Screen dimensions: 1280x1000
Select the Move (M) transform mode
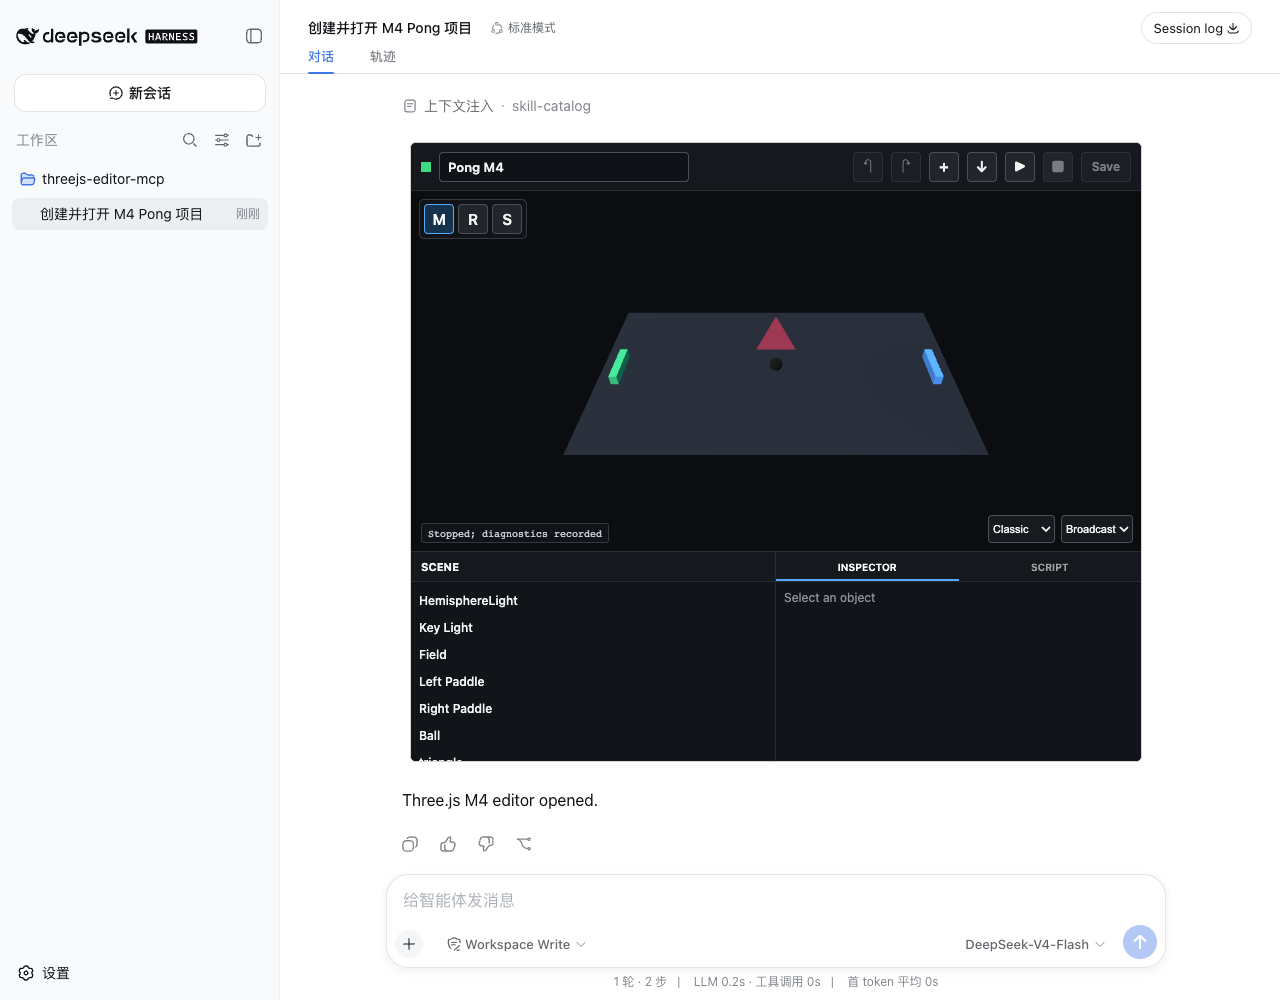click(439, 219)
